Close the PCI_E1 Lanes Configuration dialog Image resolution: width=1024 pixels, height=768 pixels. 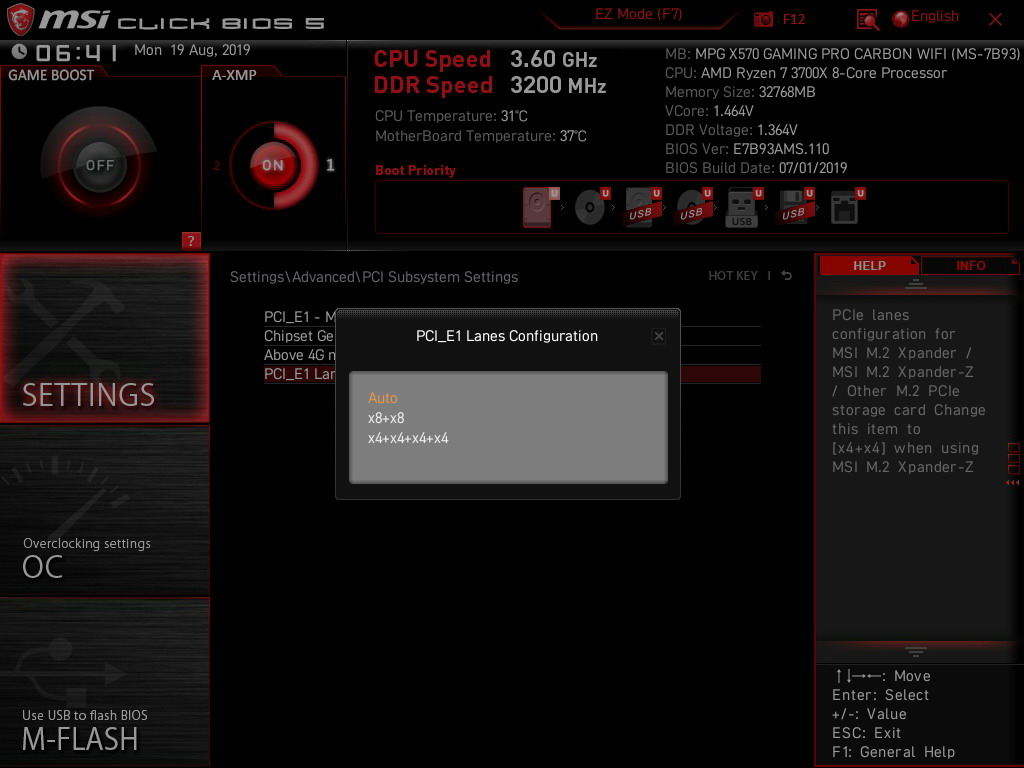[658, 336]
